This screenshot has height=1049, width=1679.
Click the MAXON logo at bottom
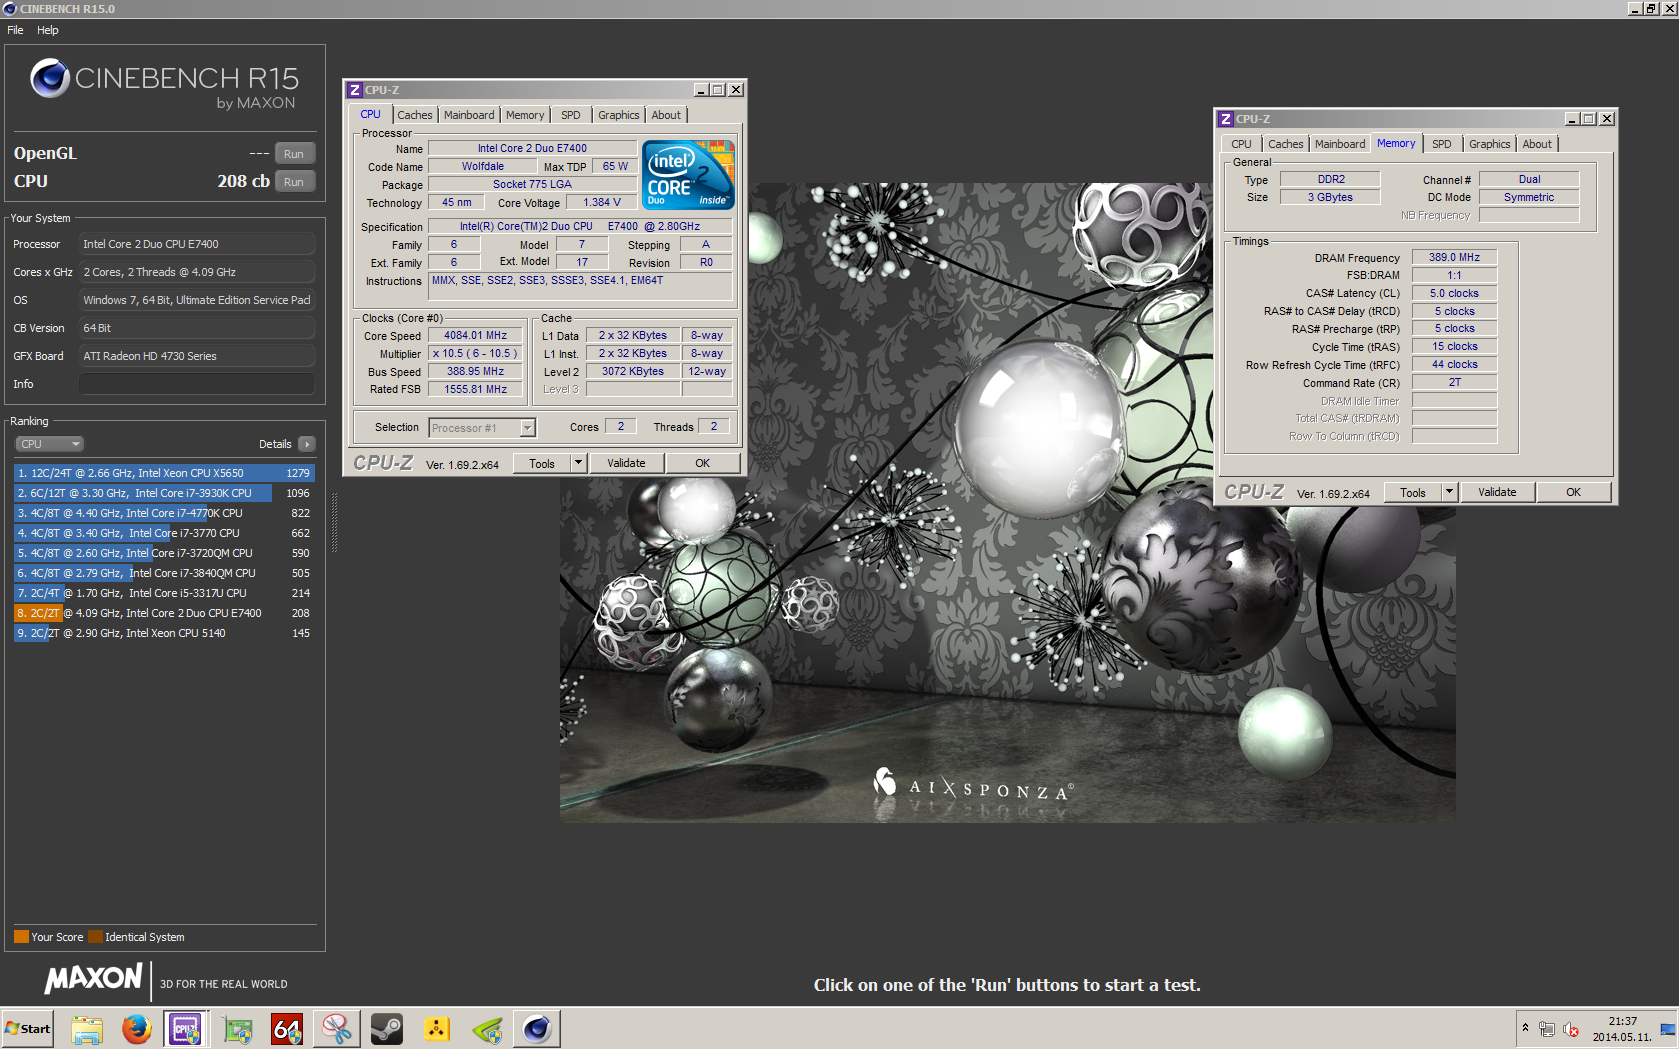tap(94, 979)
